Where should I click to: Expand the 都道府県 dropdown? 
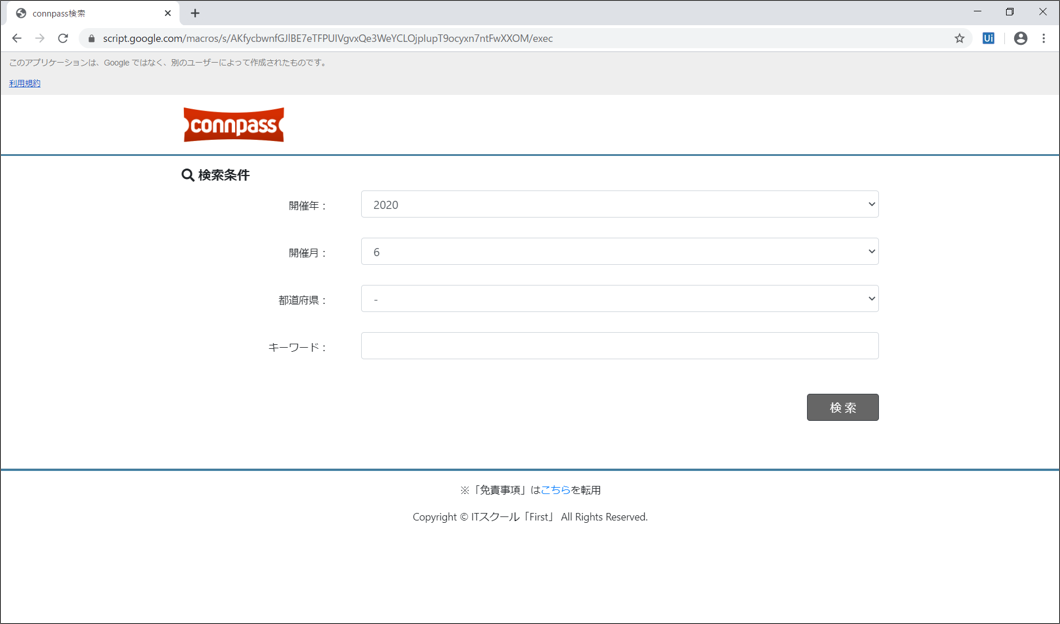click(x=619, y=299)
